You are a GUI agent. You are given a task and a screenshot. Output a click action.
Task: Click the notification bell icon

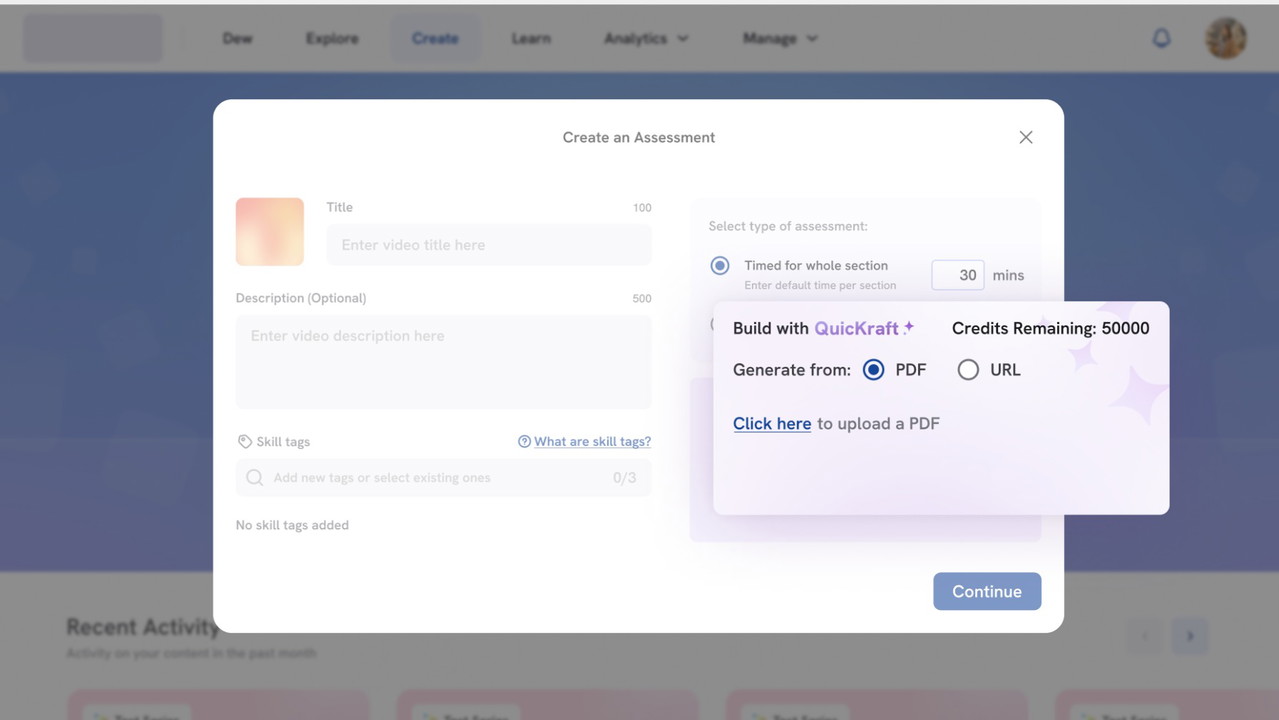point(1161,38)
